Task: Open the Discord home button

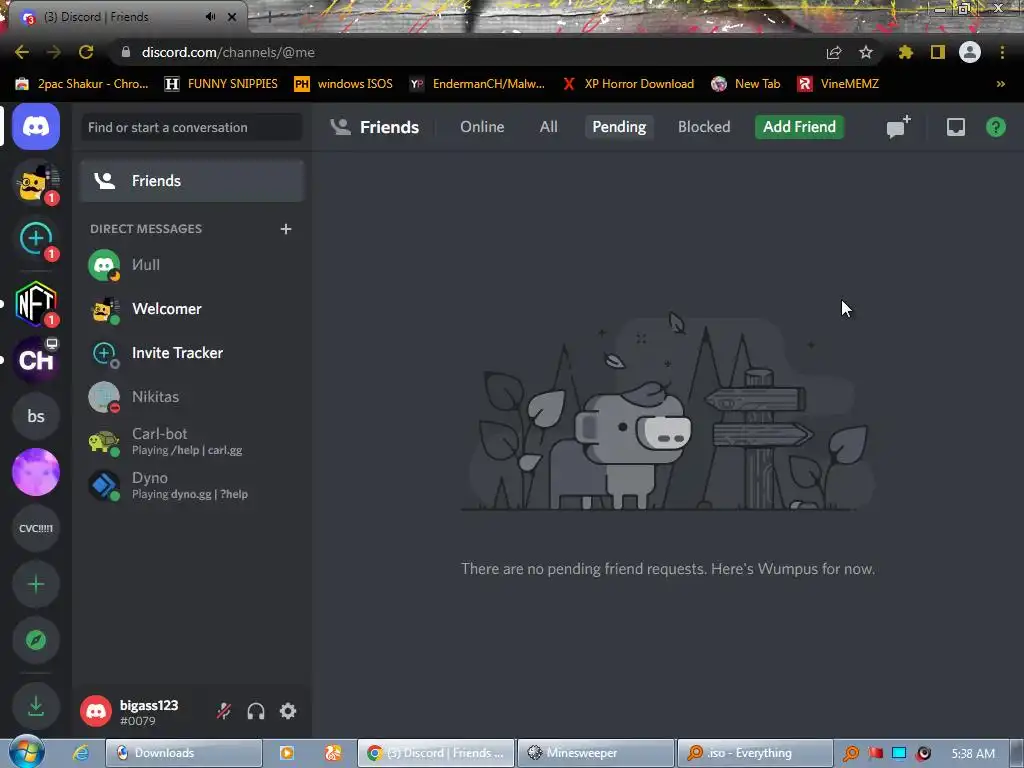Action: coord(36,127)
